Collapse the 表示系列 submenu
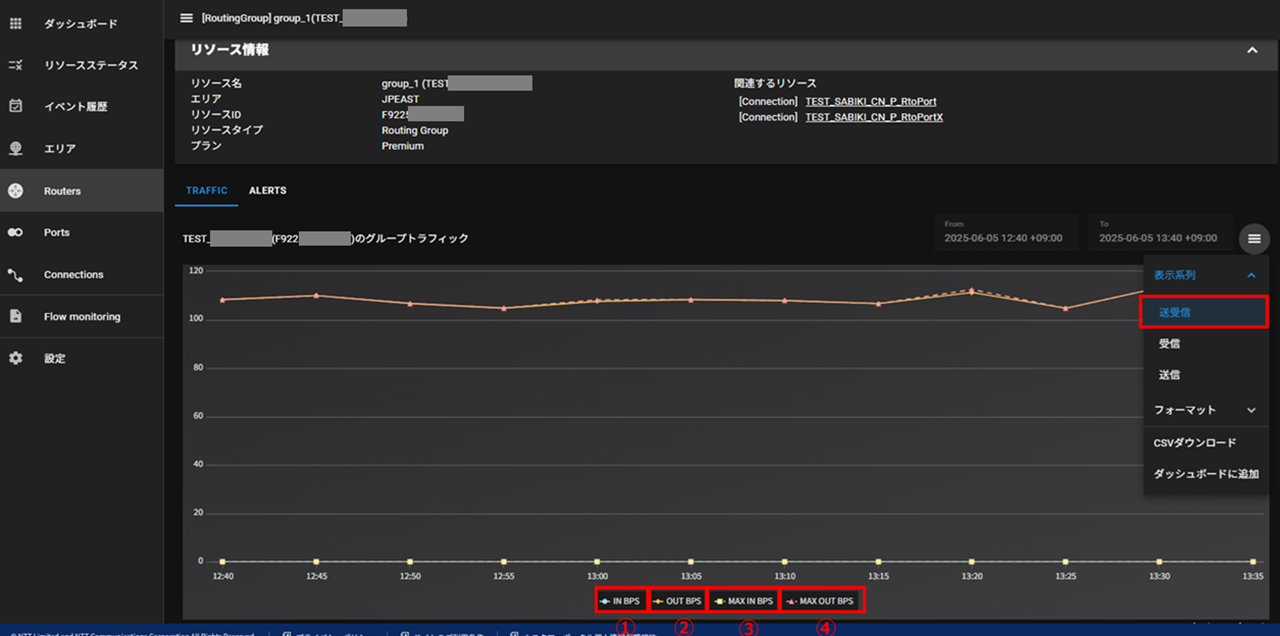 [x=1250, y=275]
